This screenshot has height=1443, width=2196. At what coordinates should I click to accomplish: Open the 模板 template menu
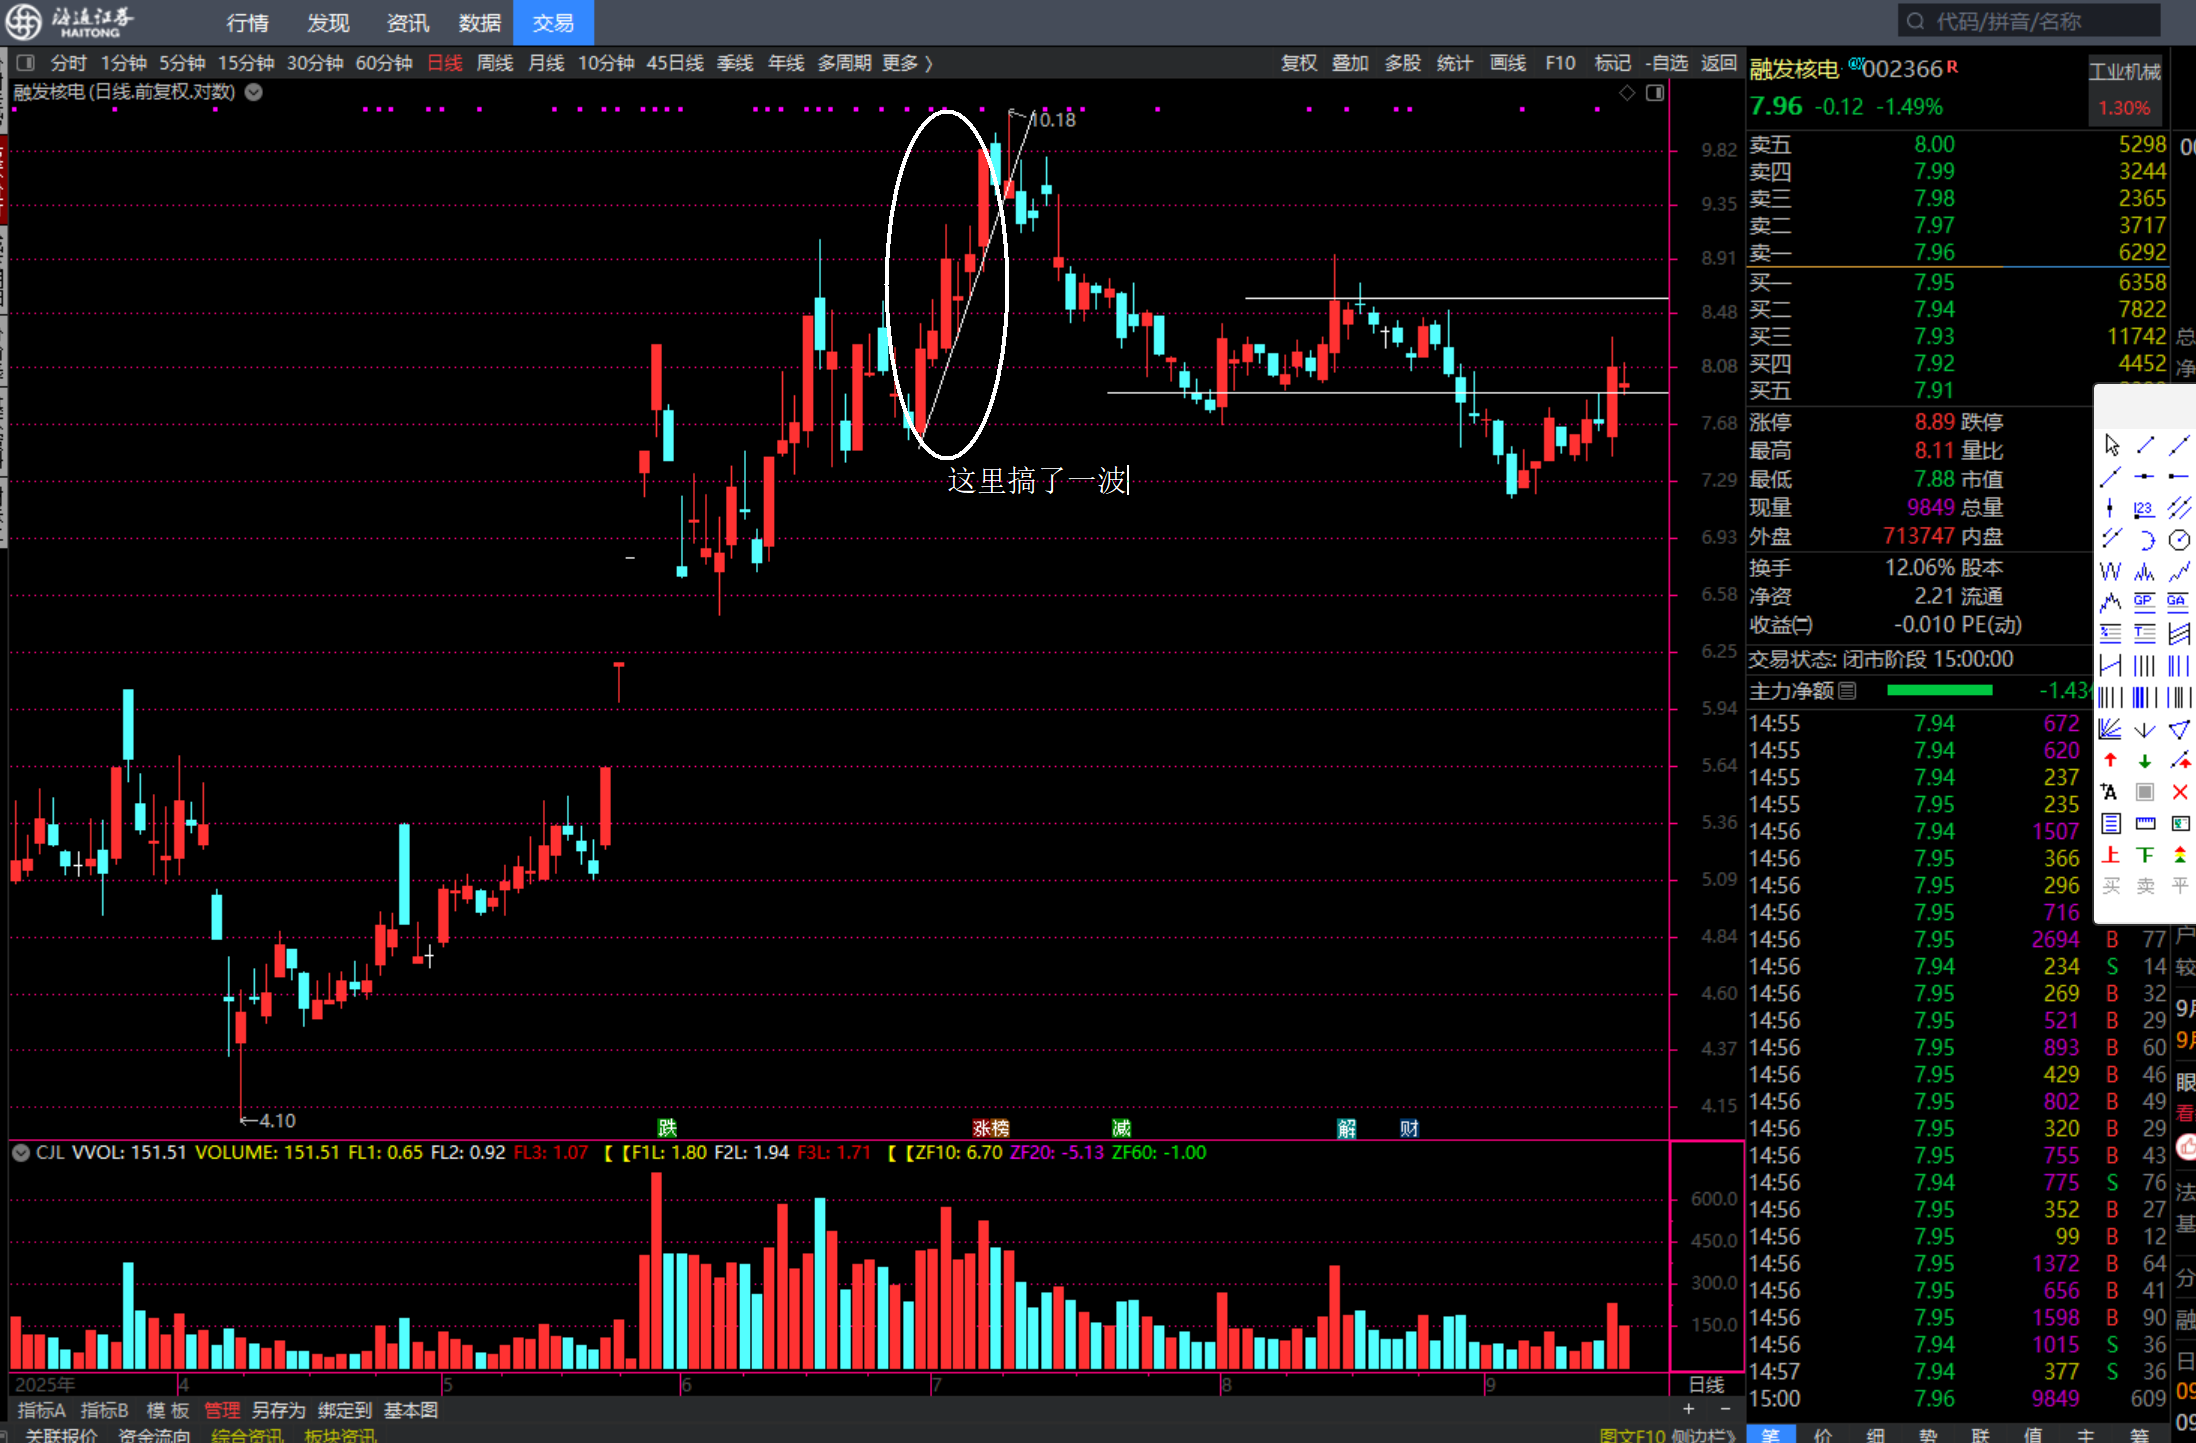(167, 1410)
